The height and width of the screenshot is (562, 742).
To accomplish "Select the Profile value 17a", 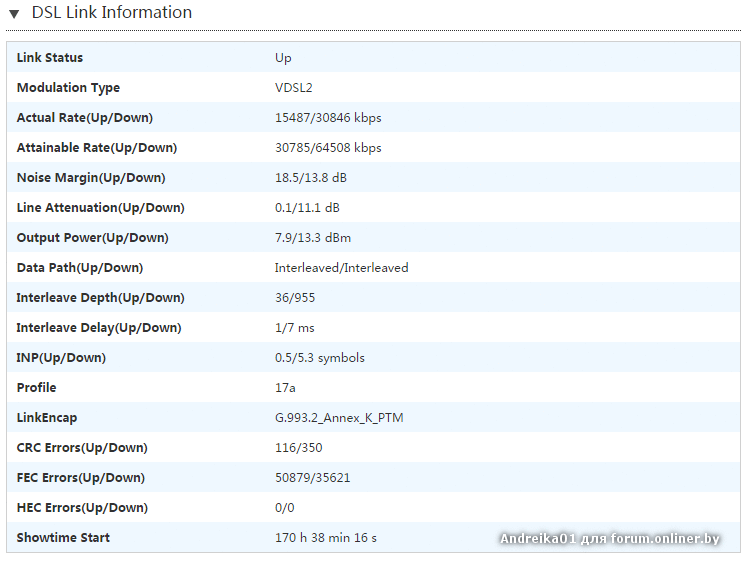I will pyautogui.click(x=285, y=388).
